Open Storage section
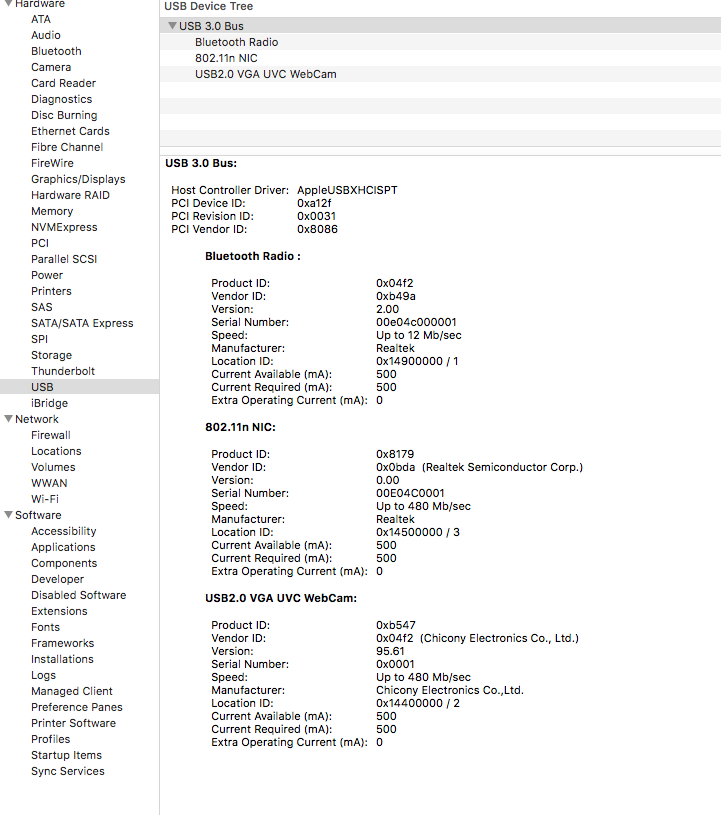 (51, 356)
